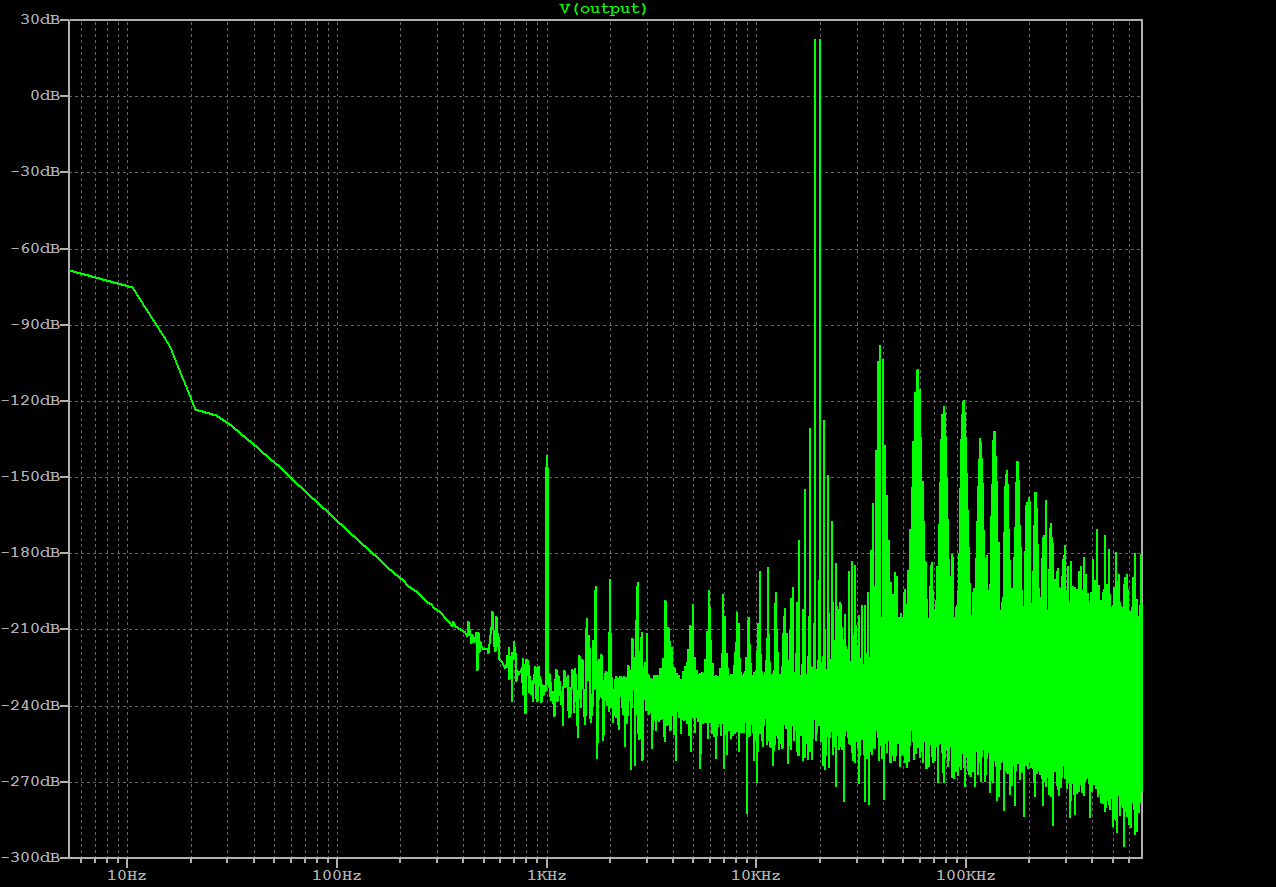Image resolution: width=1276 pixels, height=887 pixels.
Task: Click the 10KHz frequency label
Action: click(x=755, y=875)
